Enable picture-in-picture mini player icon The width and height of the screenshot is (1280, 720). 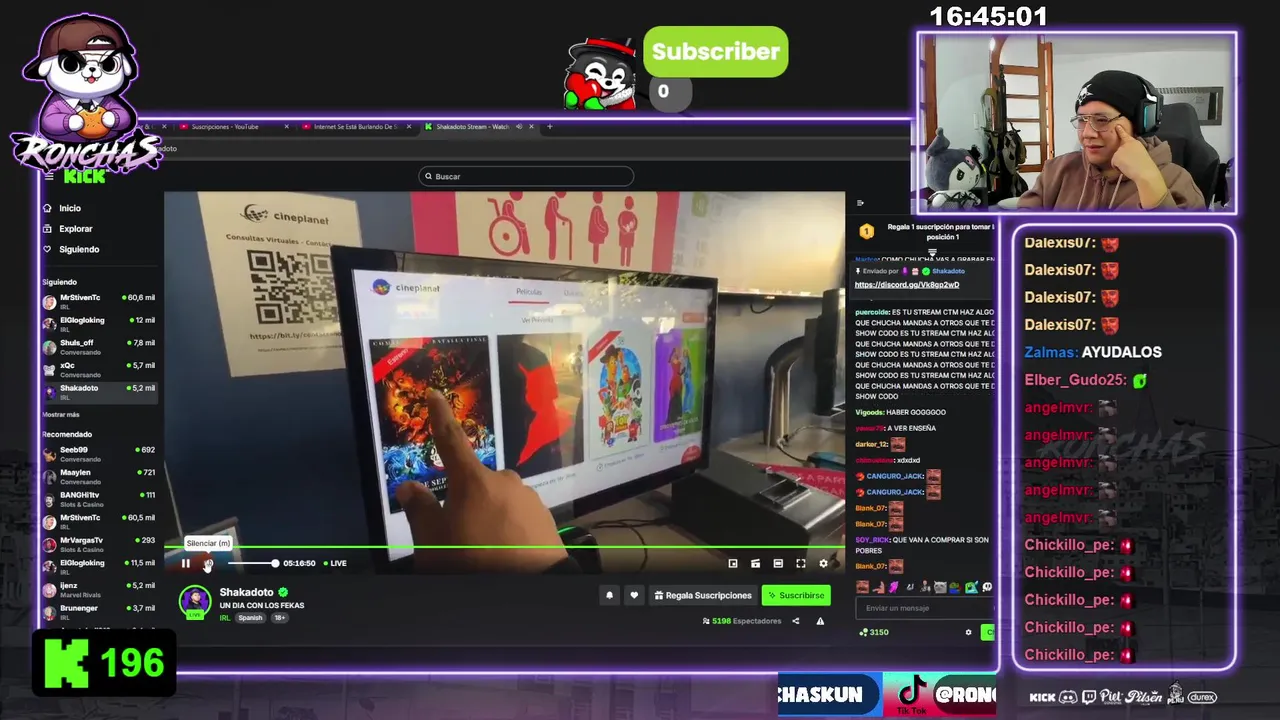coord(733,563)
